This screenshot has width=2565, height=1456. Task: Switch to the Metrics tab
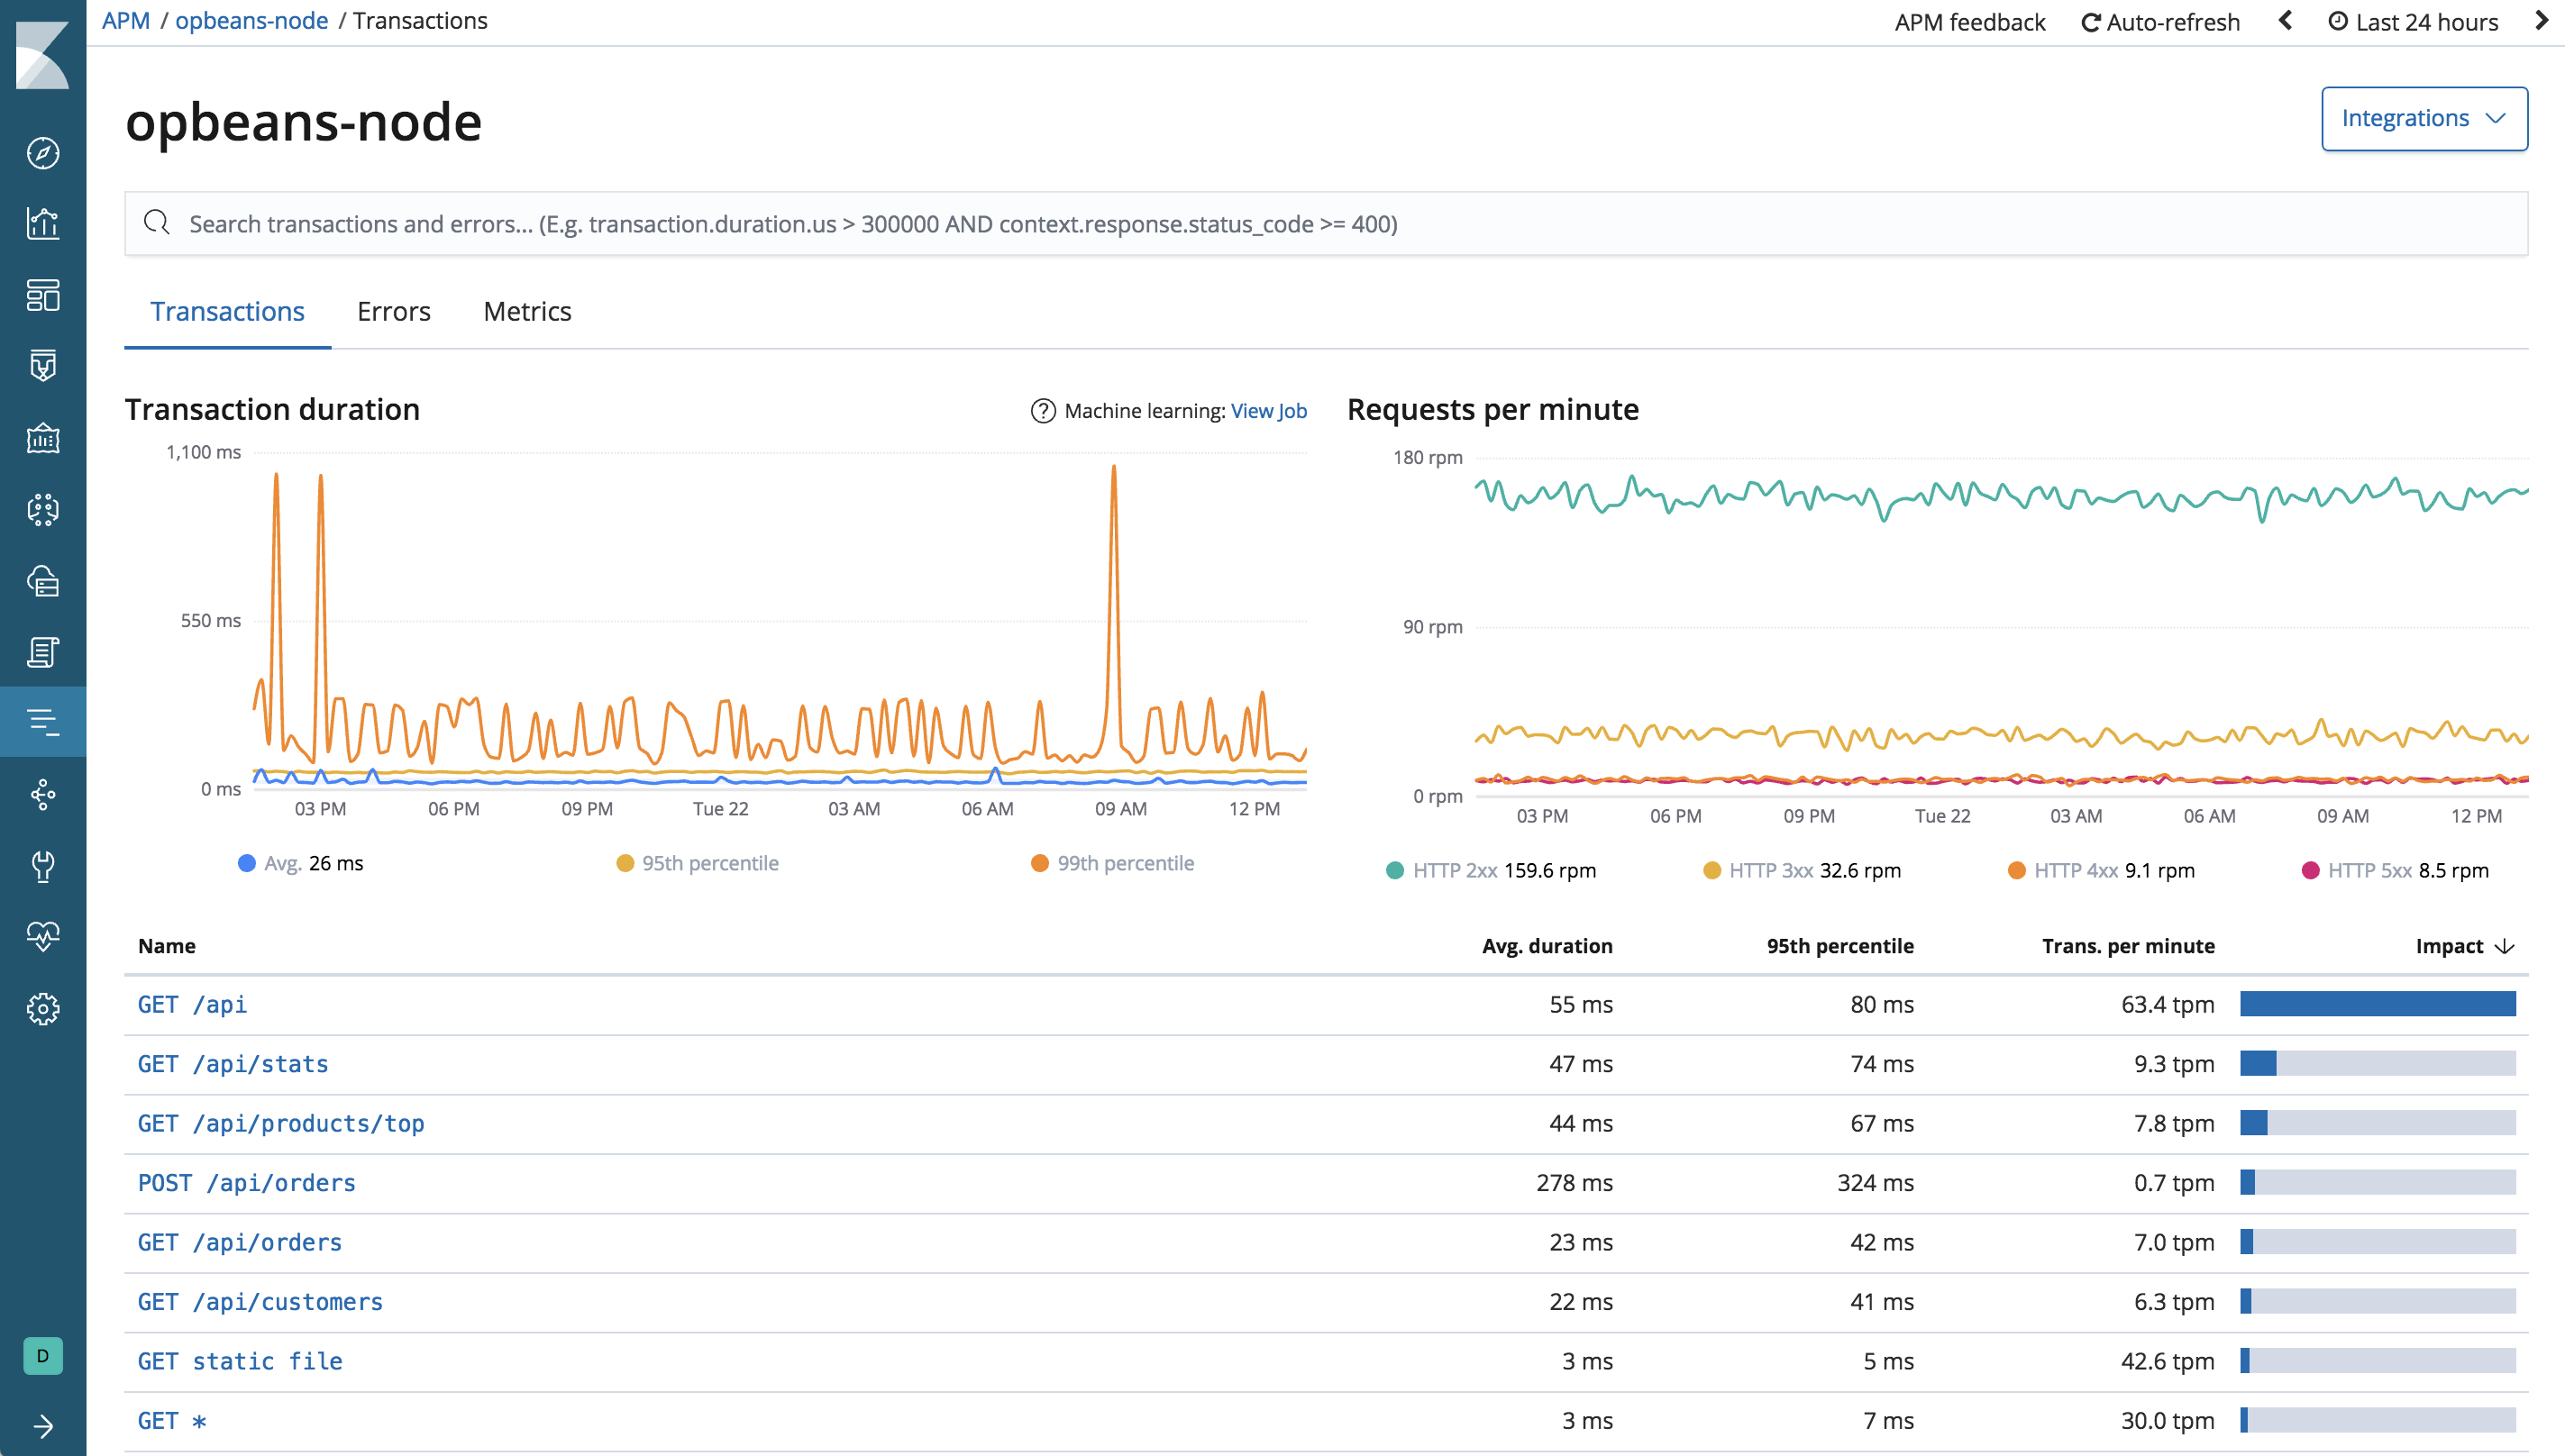pos(527,311)
